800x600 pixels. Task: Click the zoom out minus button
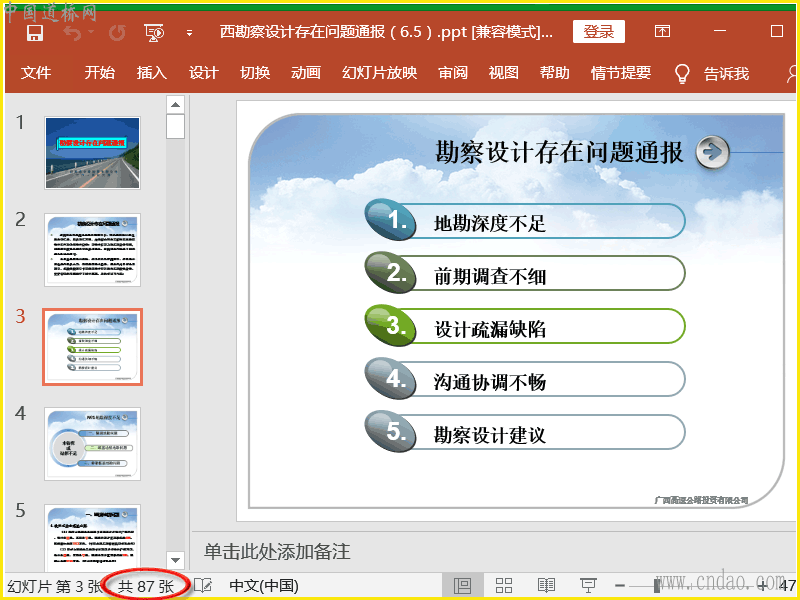(x=620, y=586)
